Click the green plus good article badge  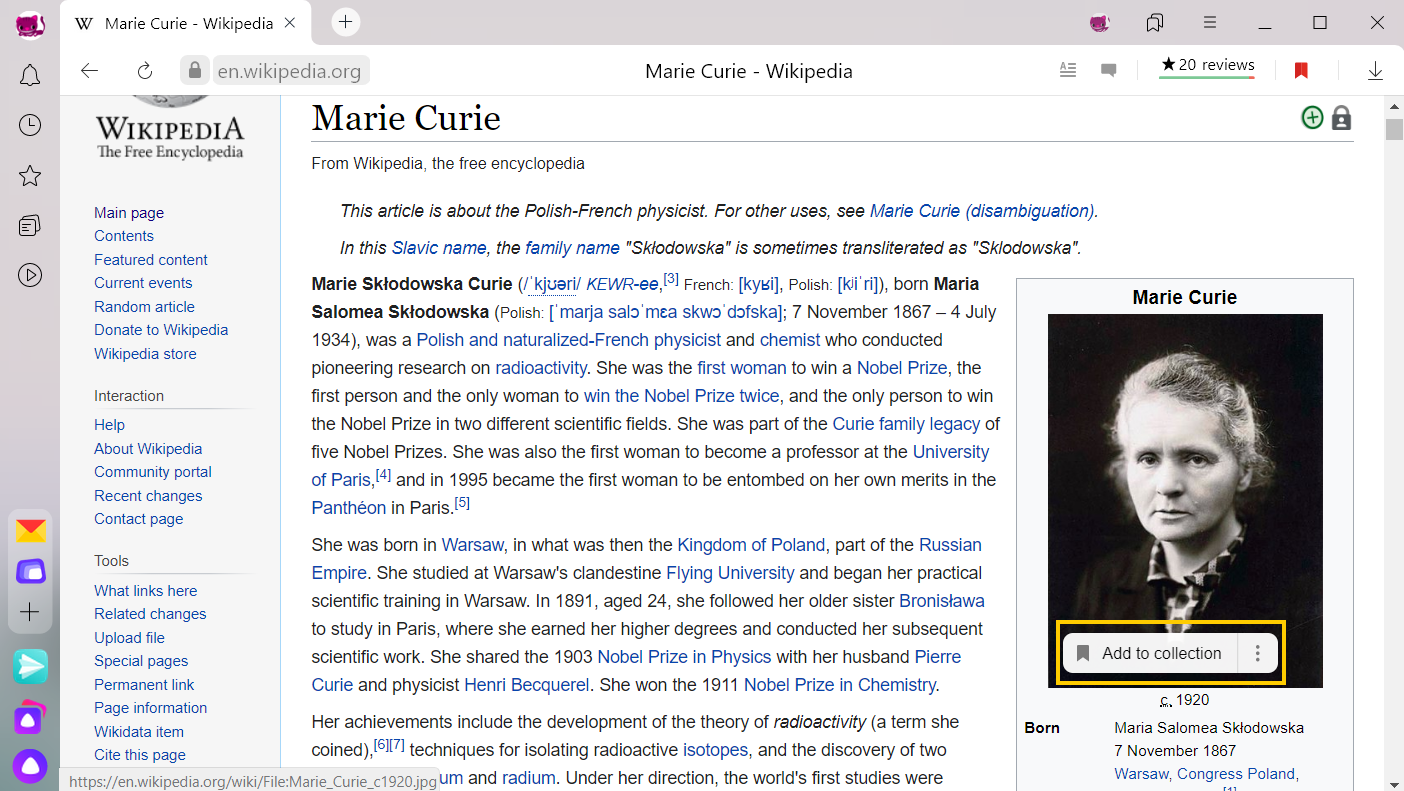(1312, 118)
